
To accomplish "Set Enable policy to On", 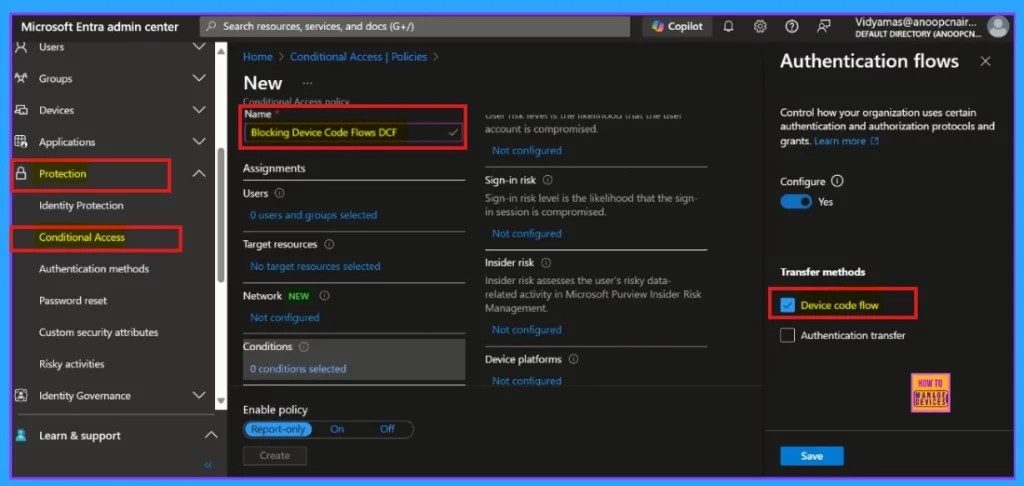I will click(337, 429).
